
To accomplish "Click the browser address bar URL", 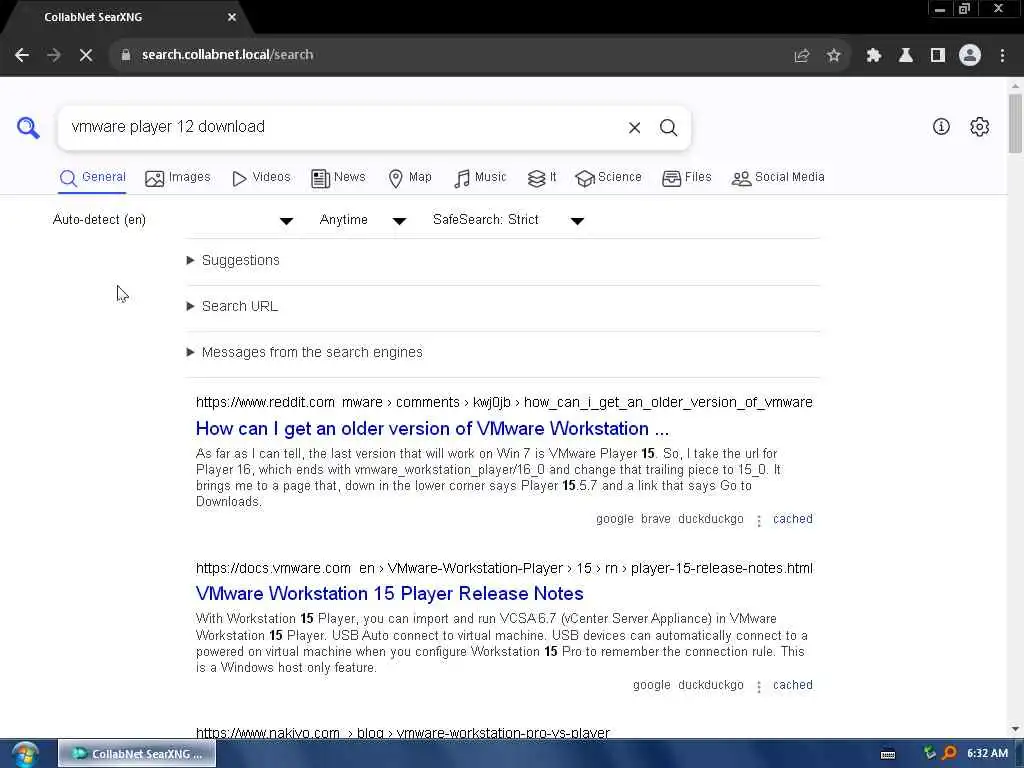I will pos(227,55).
